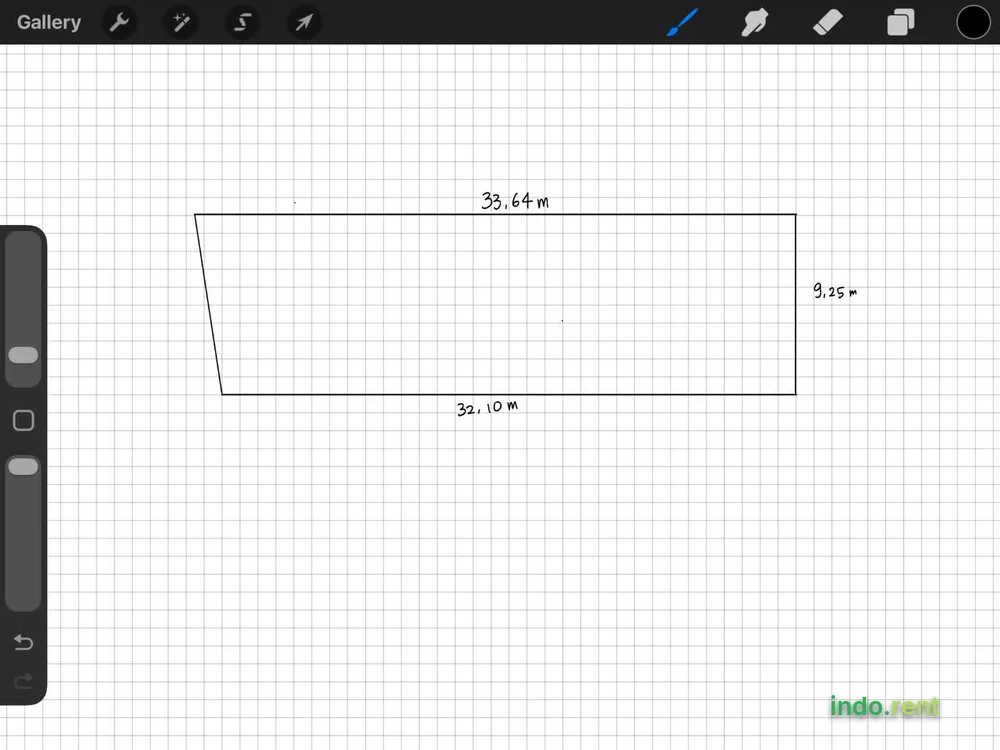
Task: Click the brush opacity slider handle
Action: pos(24,467)
